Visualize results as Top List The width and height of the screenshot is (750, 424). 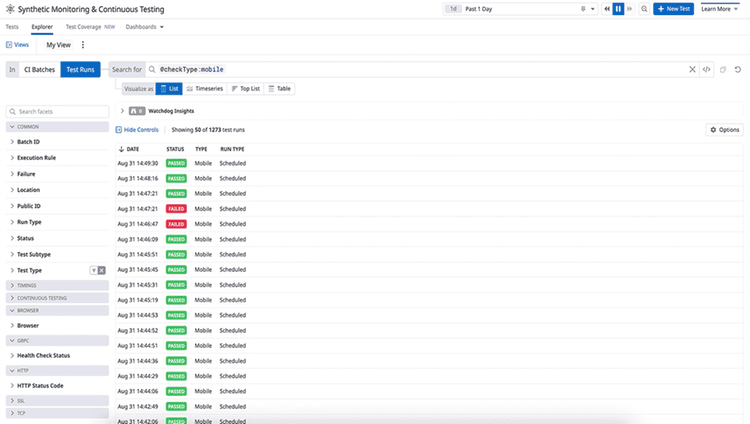tap(245, 89)
